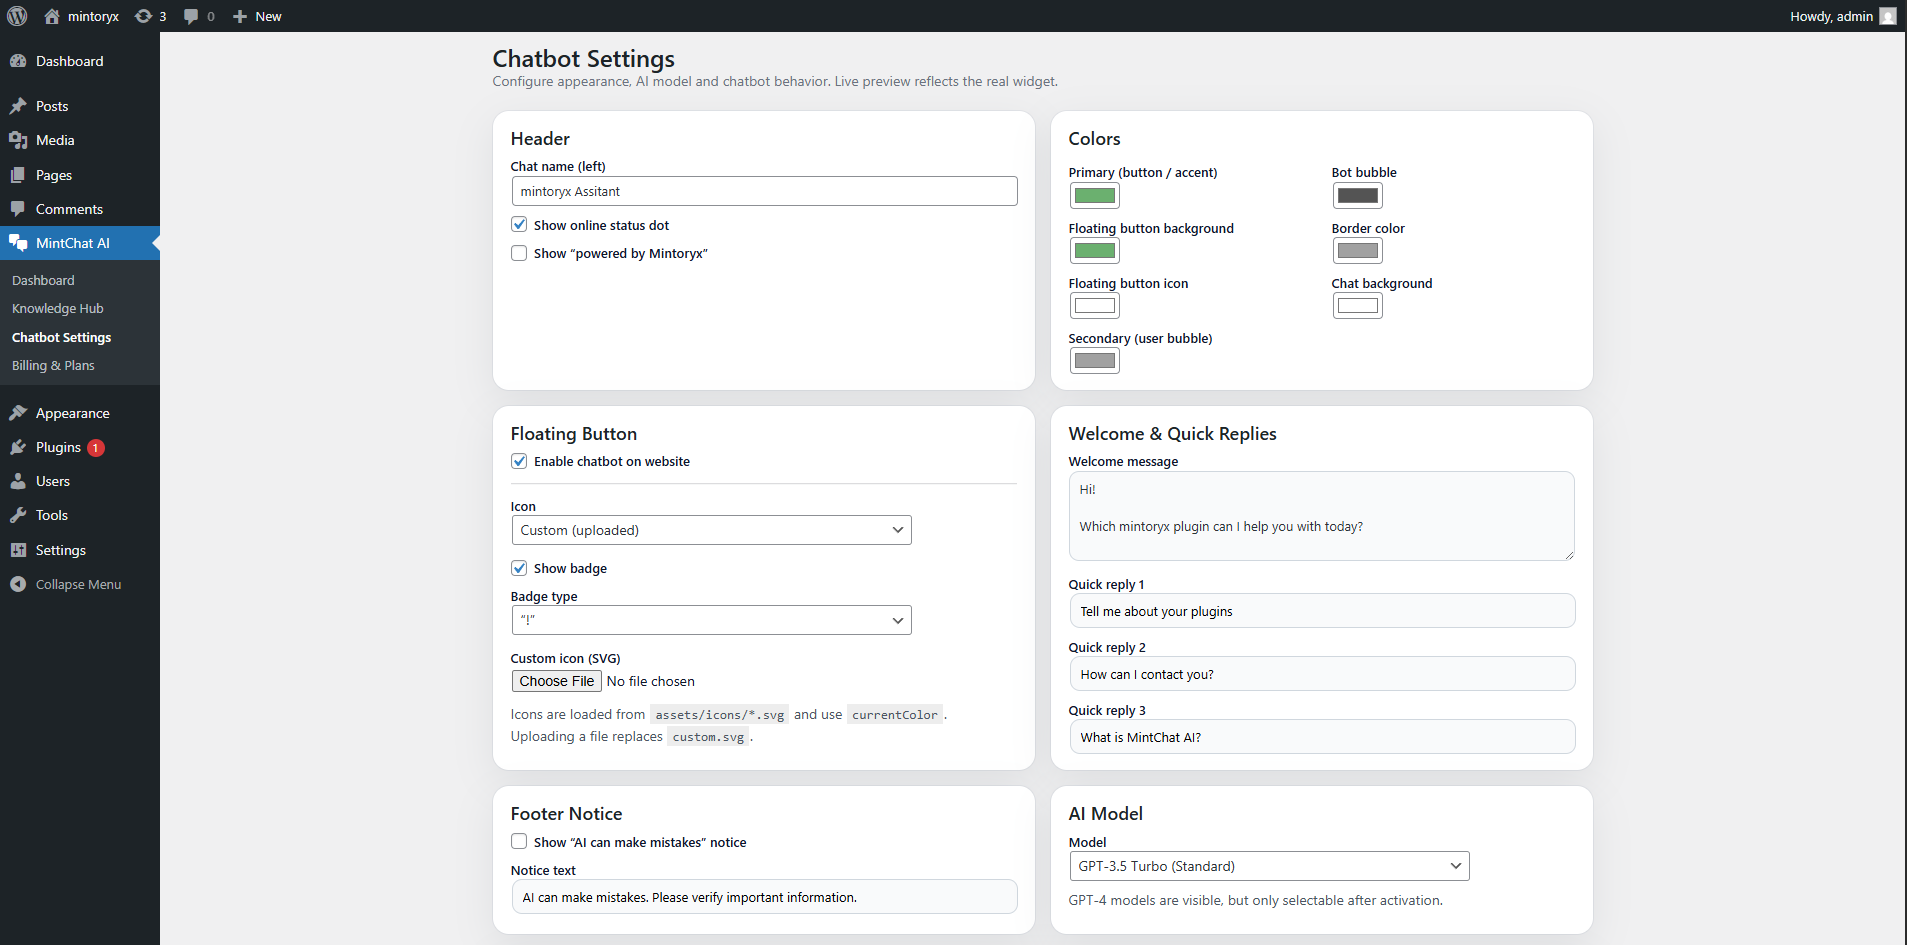
Task: Open the floating button Icon dropdown
Action: click(x=710, y=529)
